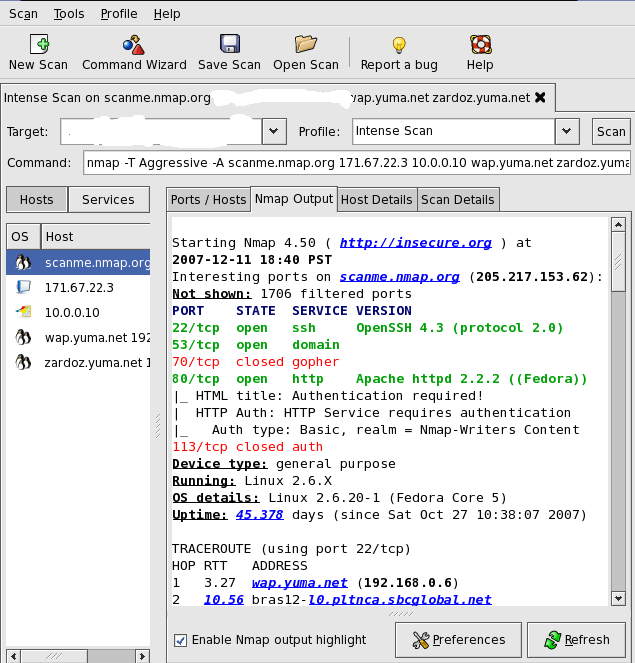Click OS icon next to 10.0.0.10
This screenshot has height=663, width=635.
pos(23,312)
